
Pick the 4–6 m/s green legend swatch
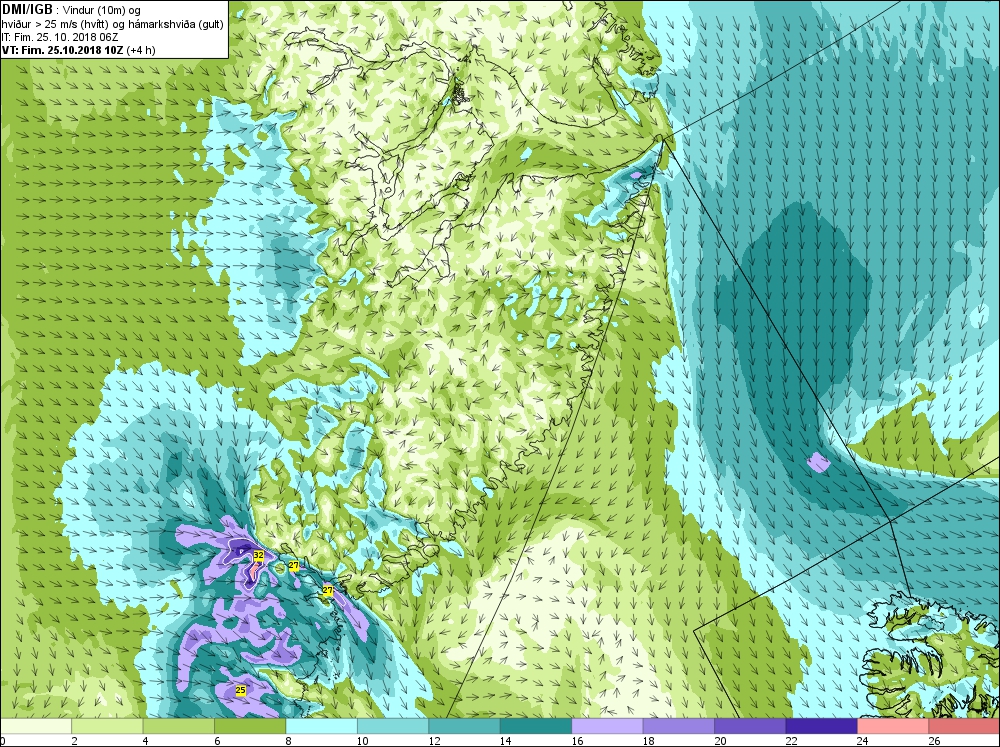179,727
